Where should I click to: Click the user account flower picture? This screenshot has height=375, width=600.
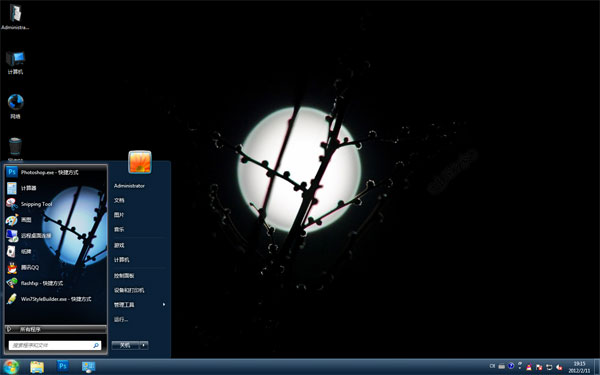(x=140, y=162)
